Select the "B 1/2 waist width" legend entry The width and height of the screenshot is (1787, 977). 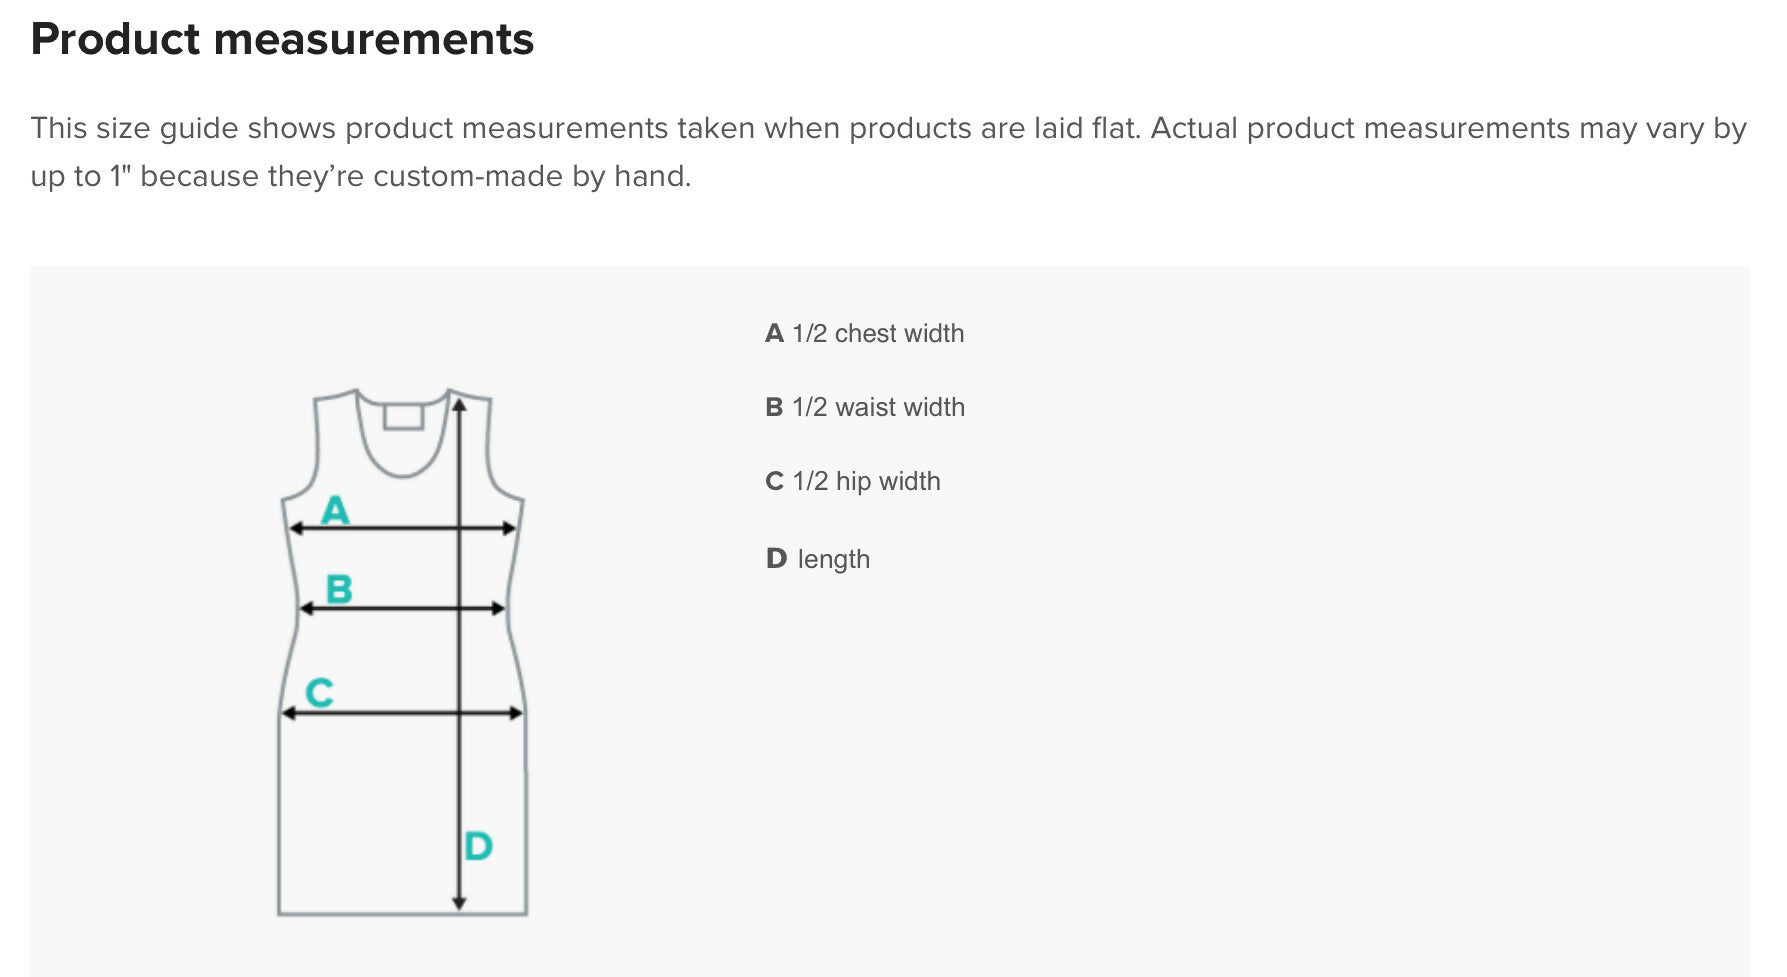(x=864, y=407)
